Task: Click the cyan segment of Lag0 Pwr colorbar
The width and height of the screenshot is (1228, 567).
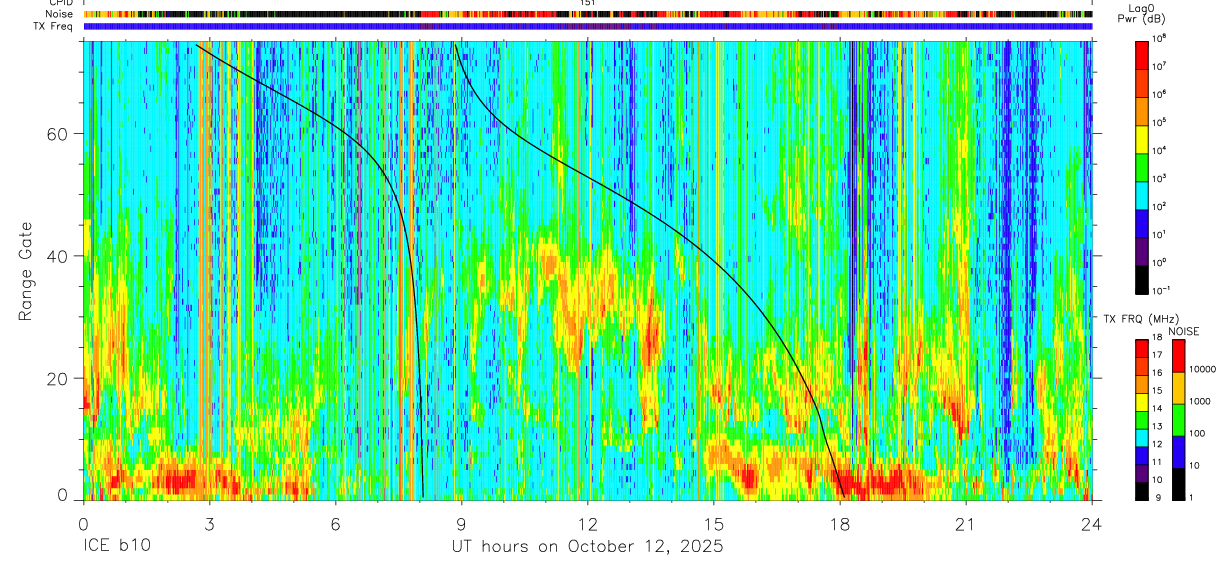Action: coord(1143,194)
